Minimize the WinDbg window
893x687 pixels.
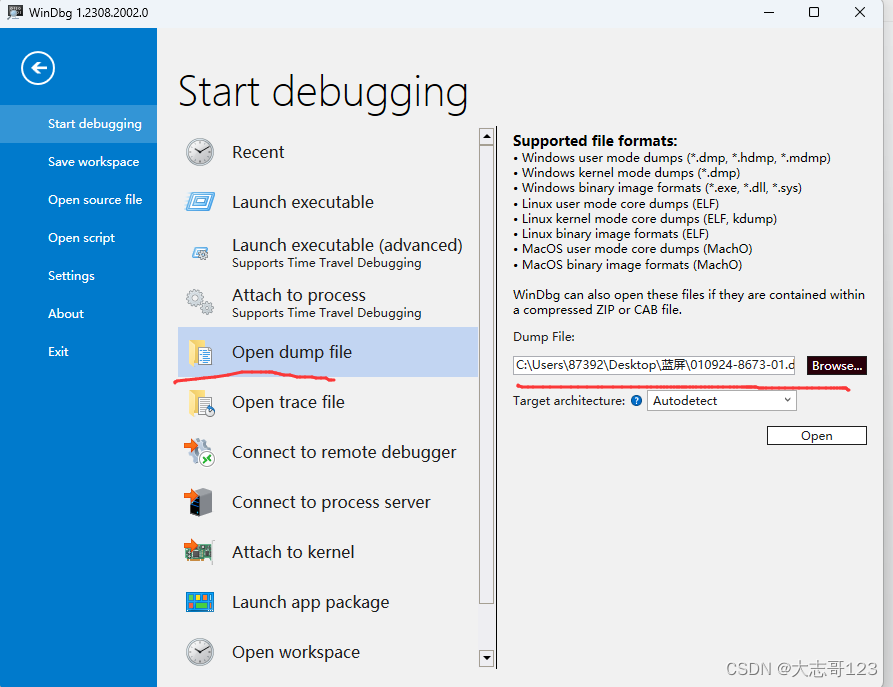coord(769,12)
